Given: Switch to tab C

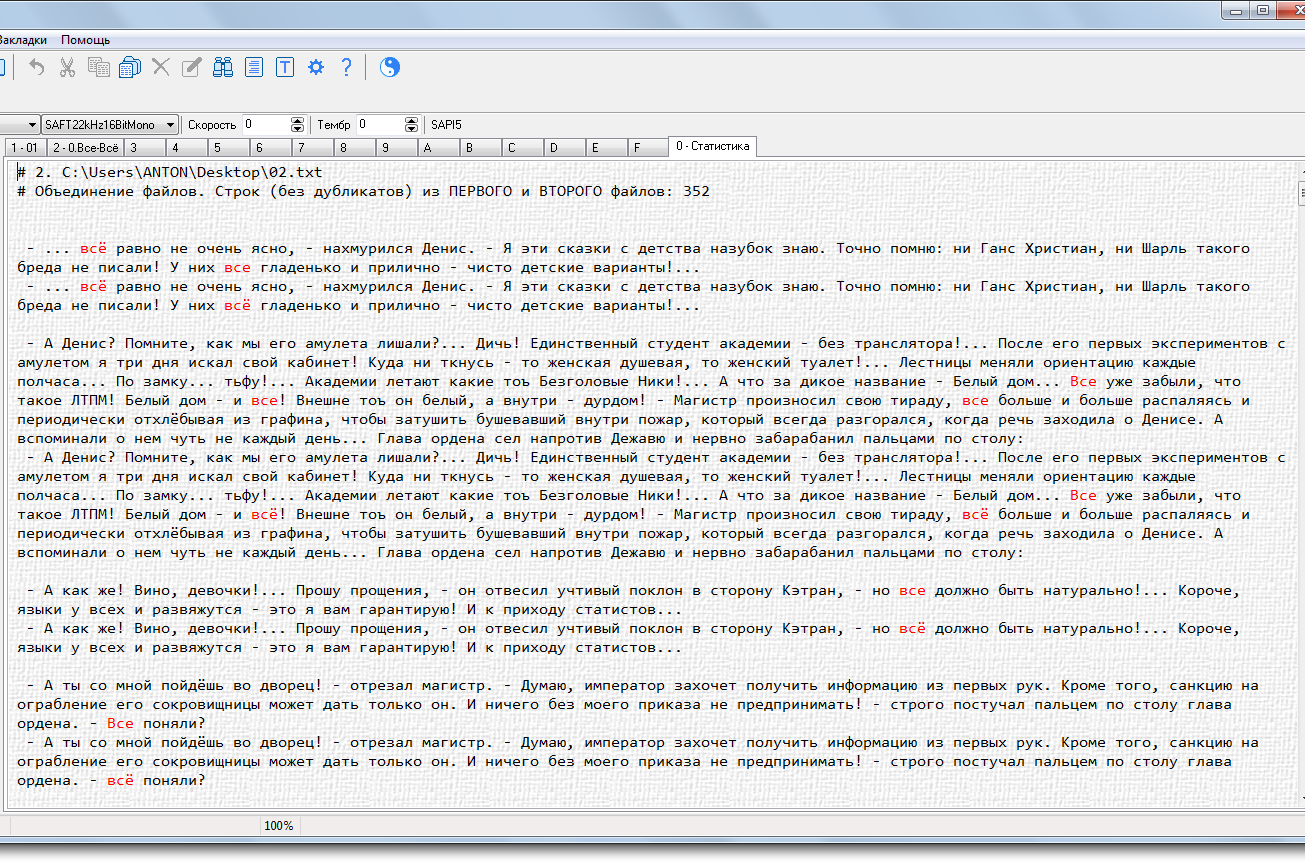Looking at the screenshot, I should [523, 147].
